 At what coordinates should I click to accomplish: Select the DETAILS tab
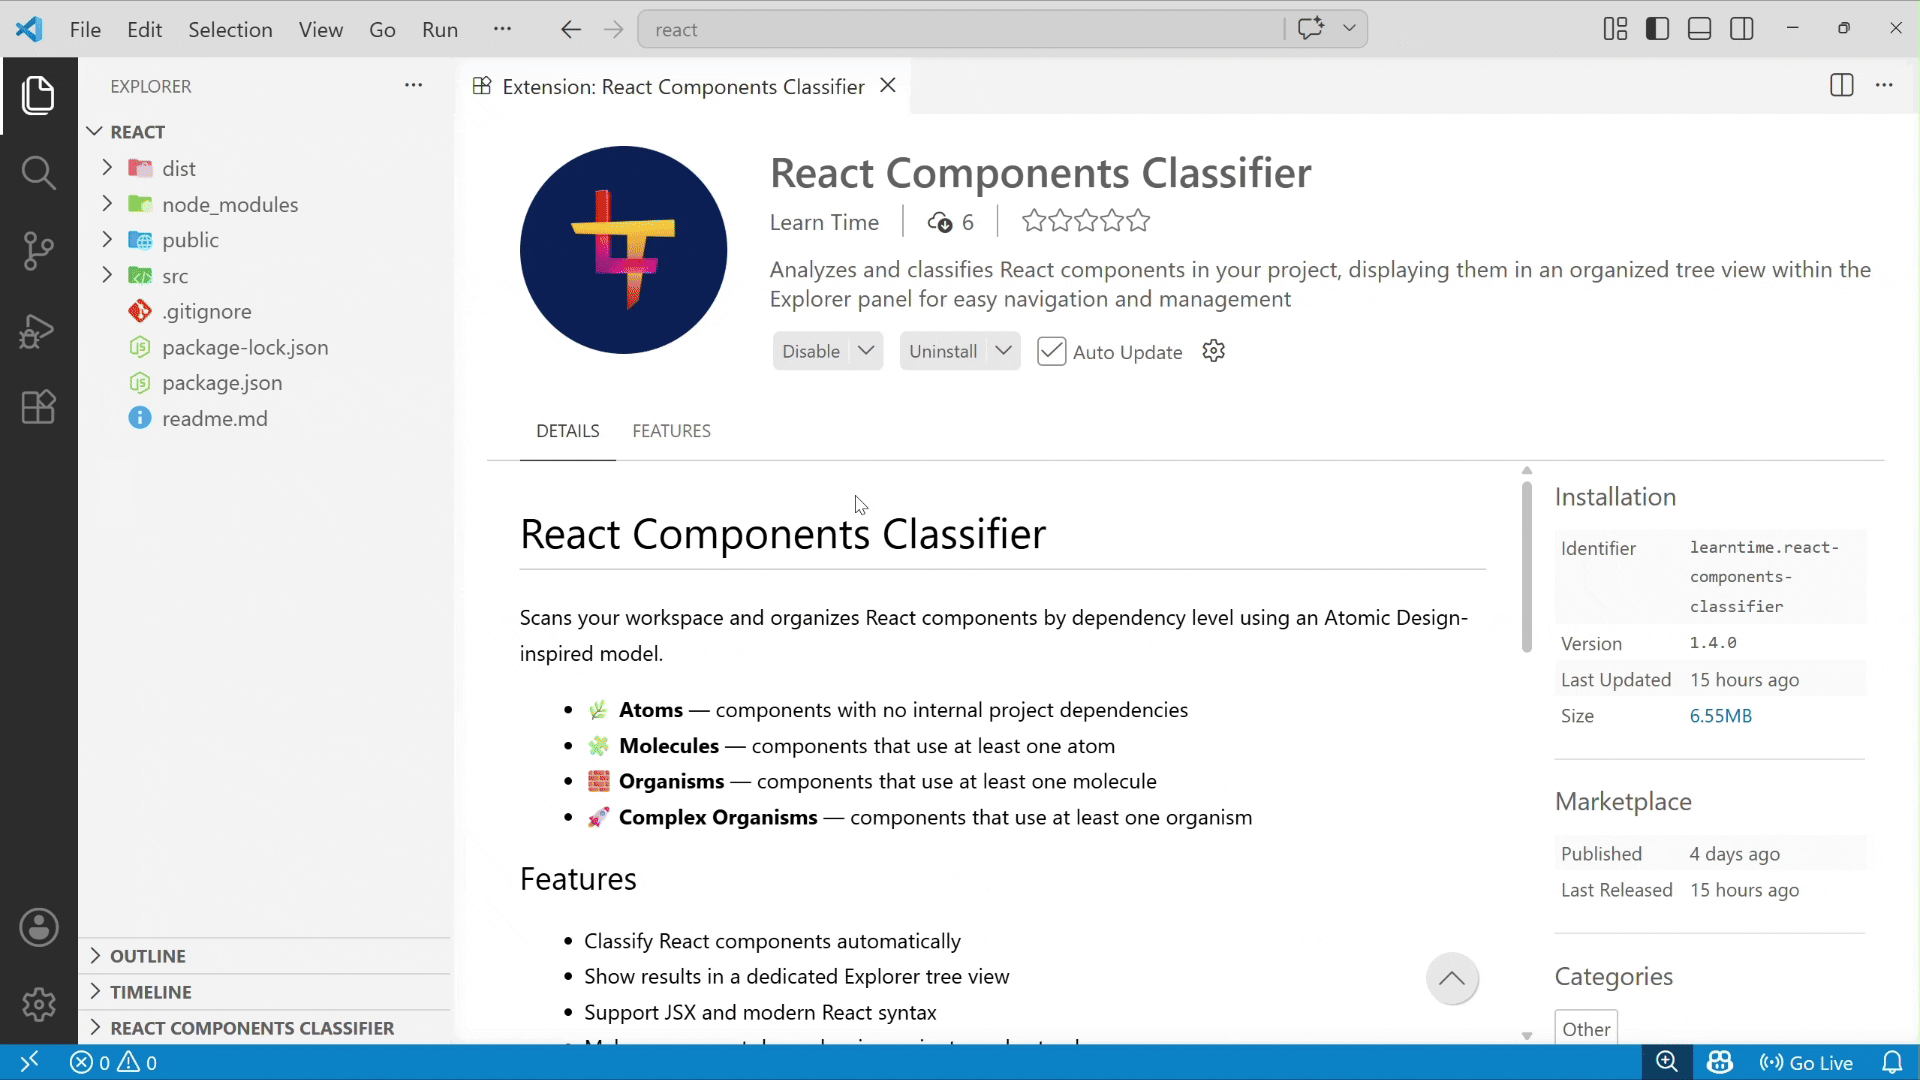click(x=567, y=431)
